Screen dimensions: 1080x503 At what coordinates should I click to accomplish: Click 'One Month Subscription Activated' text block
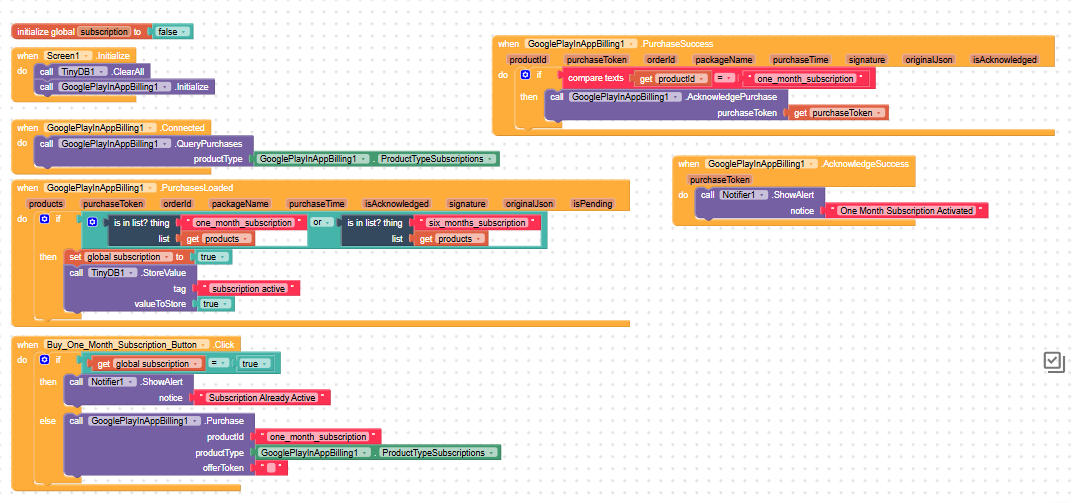point(906,210)
